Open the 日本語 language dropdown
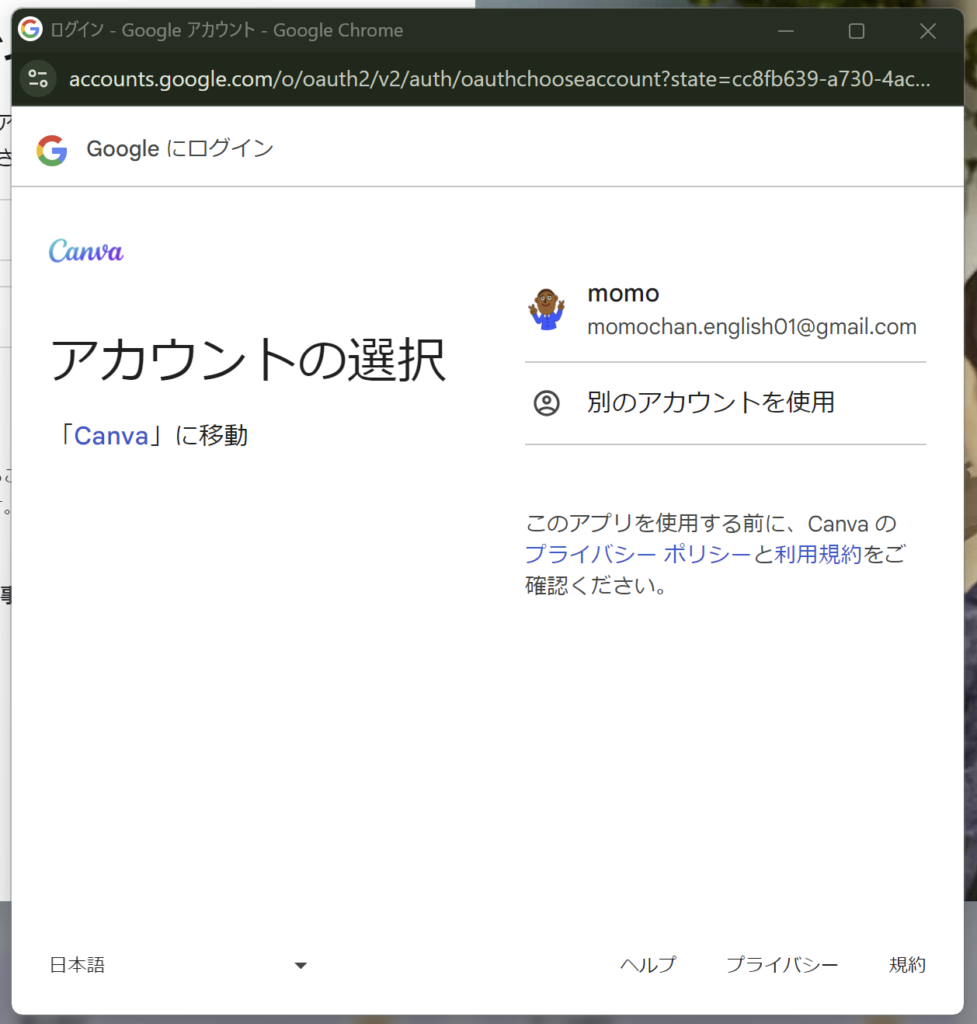 [x=178, y=965]
